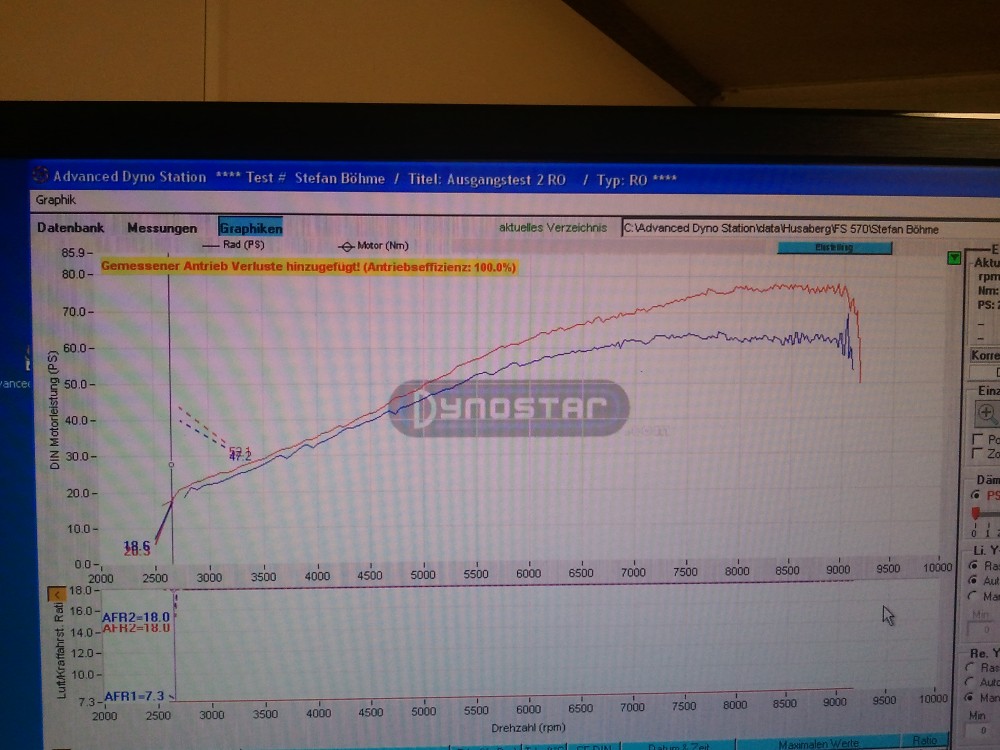This screenshot has height=750, width=1000.
Task: Click the circle marker on the vertical cursor line
Action: click(170, 465)
